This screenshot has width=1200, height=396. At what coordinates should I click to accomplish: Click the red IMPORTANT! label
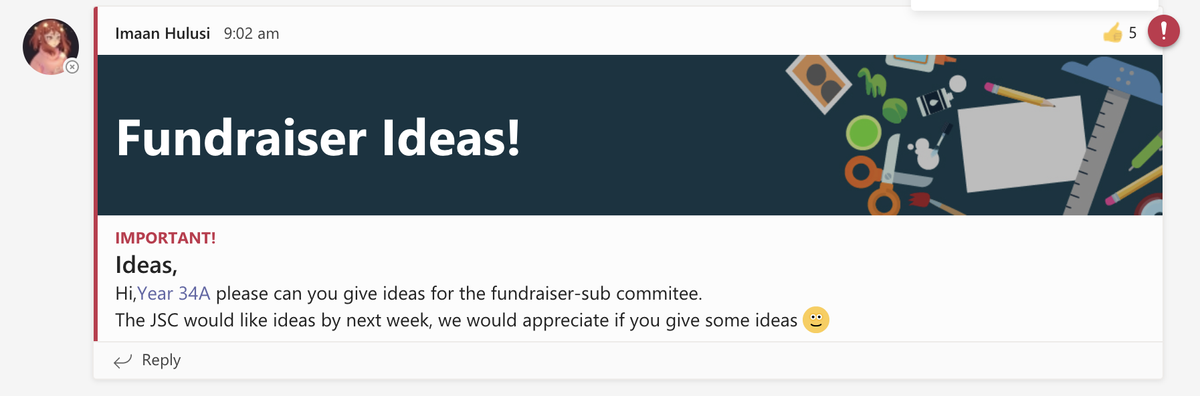pyautogui.click(x=166, y=238)
